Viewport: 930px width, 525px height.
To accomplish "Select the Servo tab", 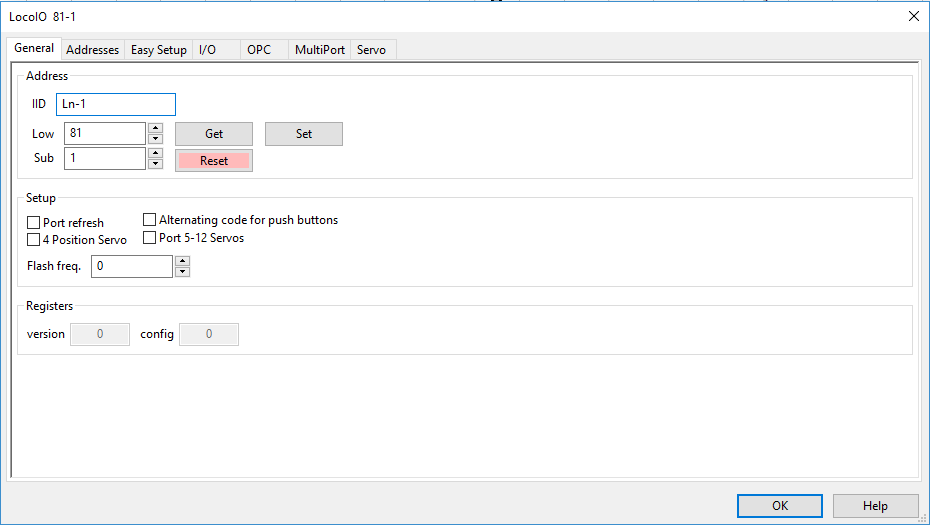I will tap(371, 50).
